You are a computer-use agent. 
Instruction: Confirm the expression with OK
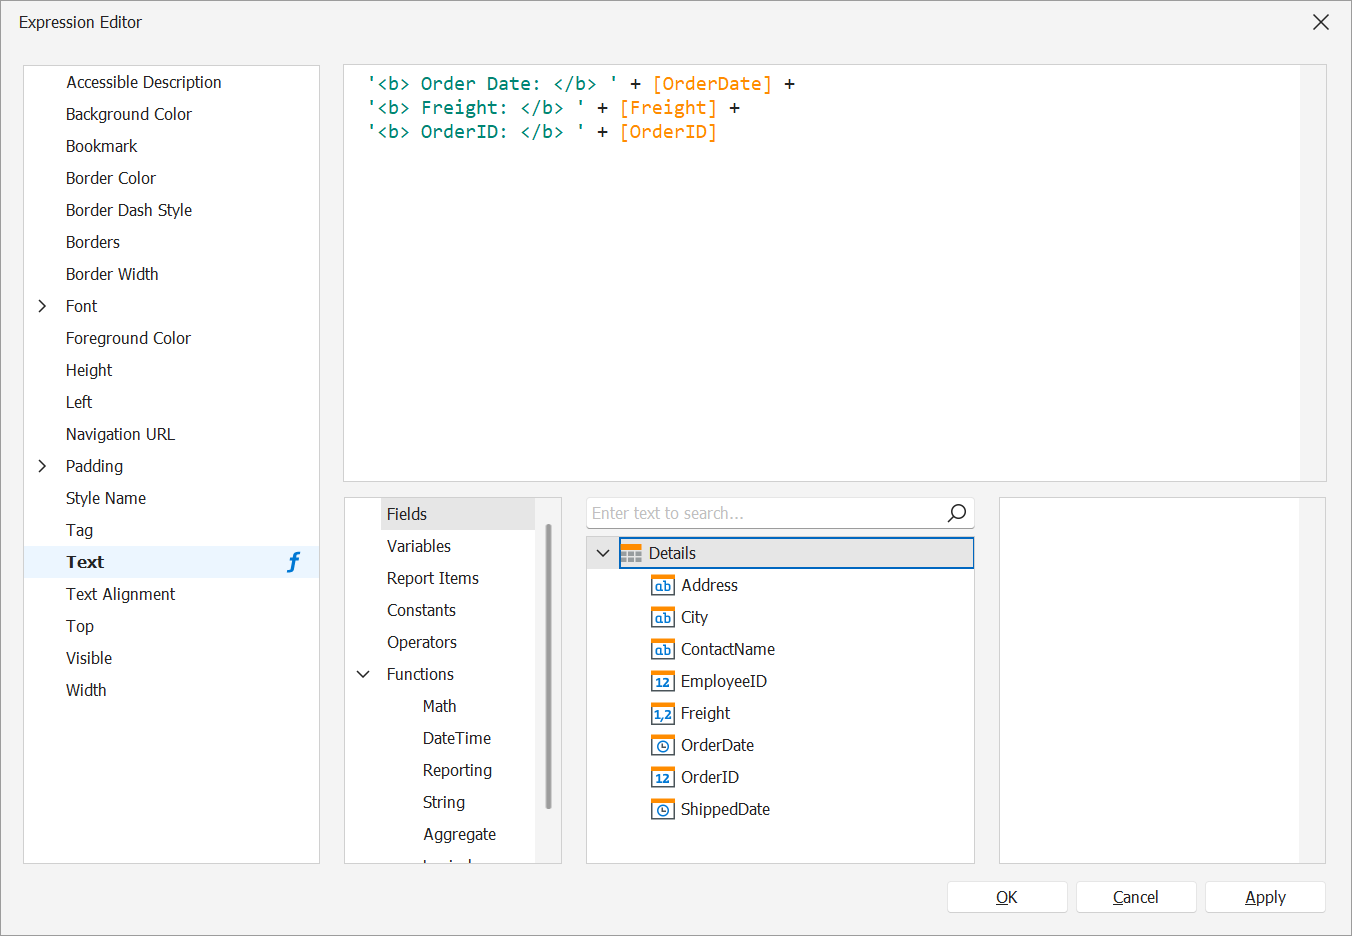pos(1007,897)
